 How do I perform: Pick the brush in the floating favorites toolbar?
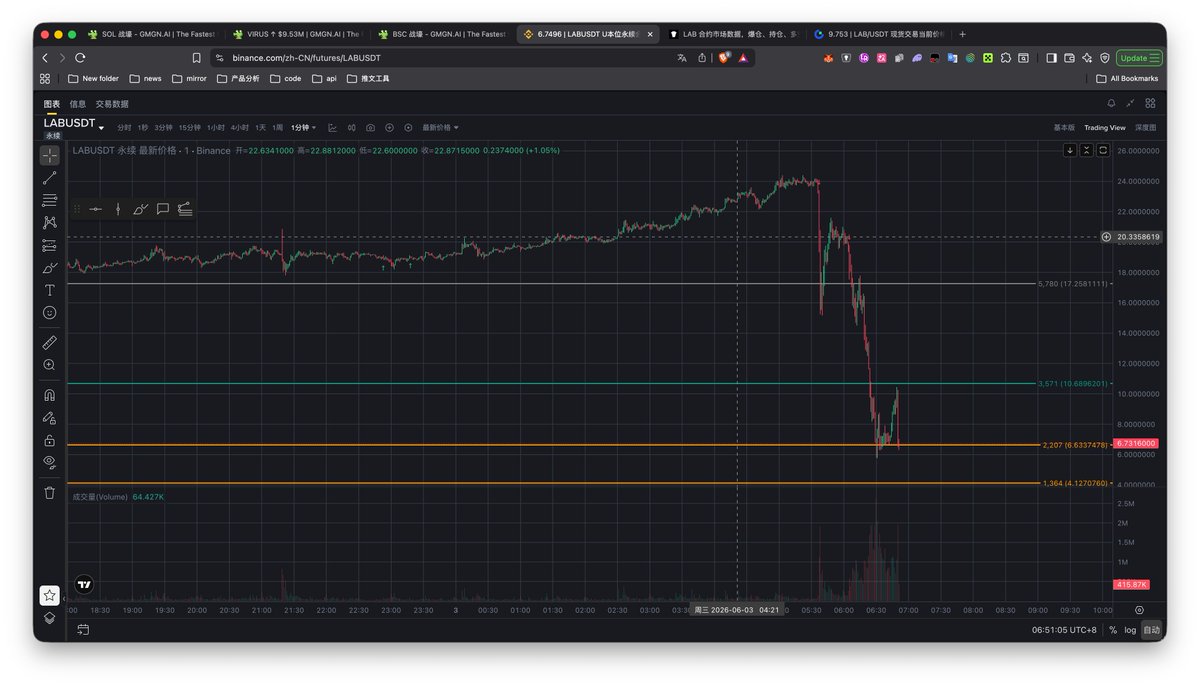click(140, 209)
